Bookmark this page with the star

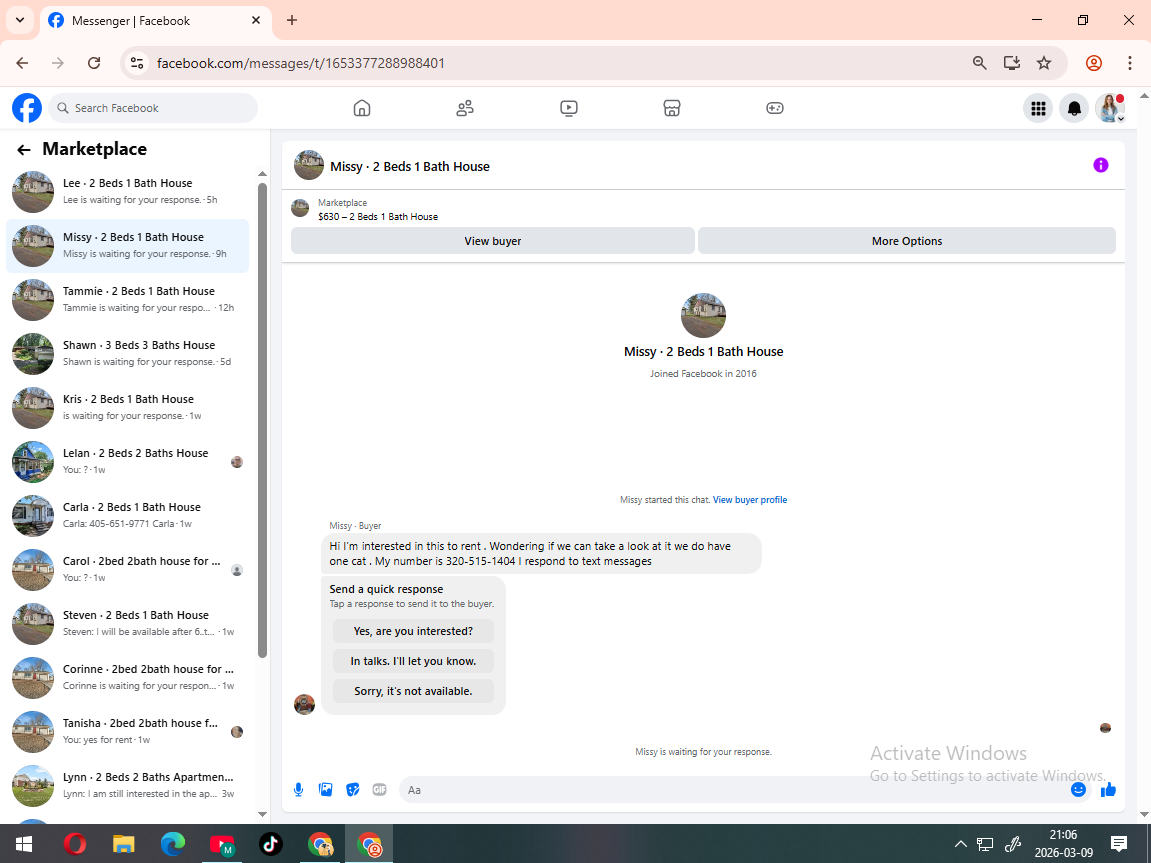pyautogui.click(x=1044, y=63)
